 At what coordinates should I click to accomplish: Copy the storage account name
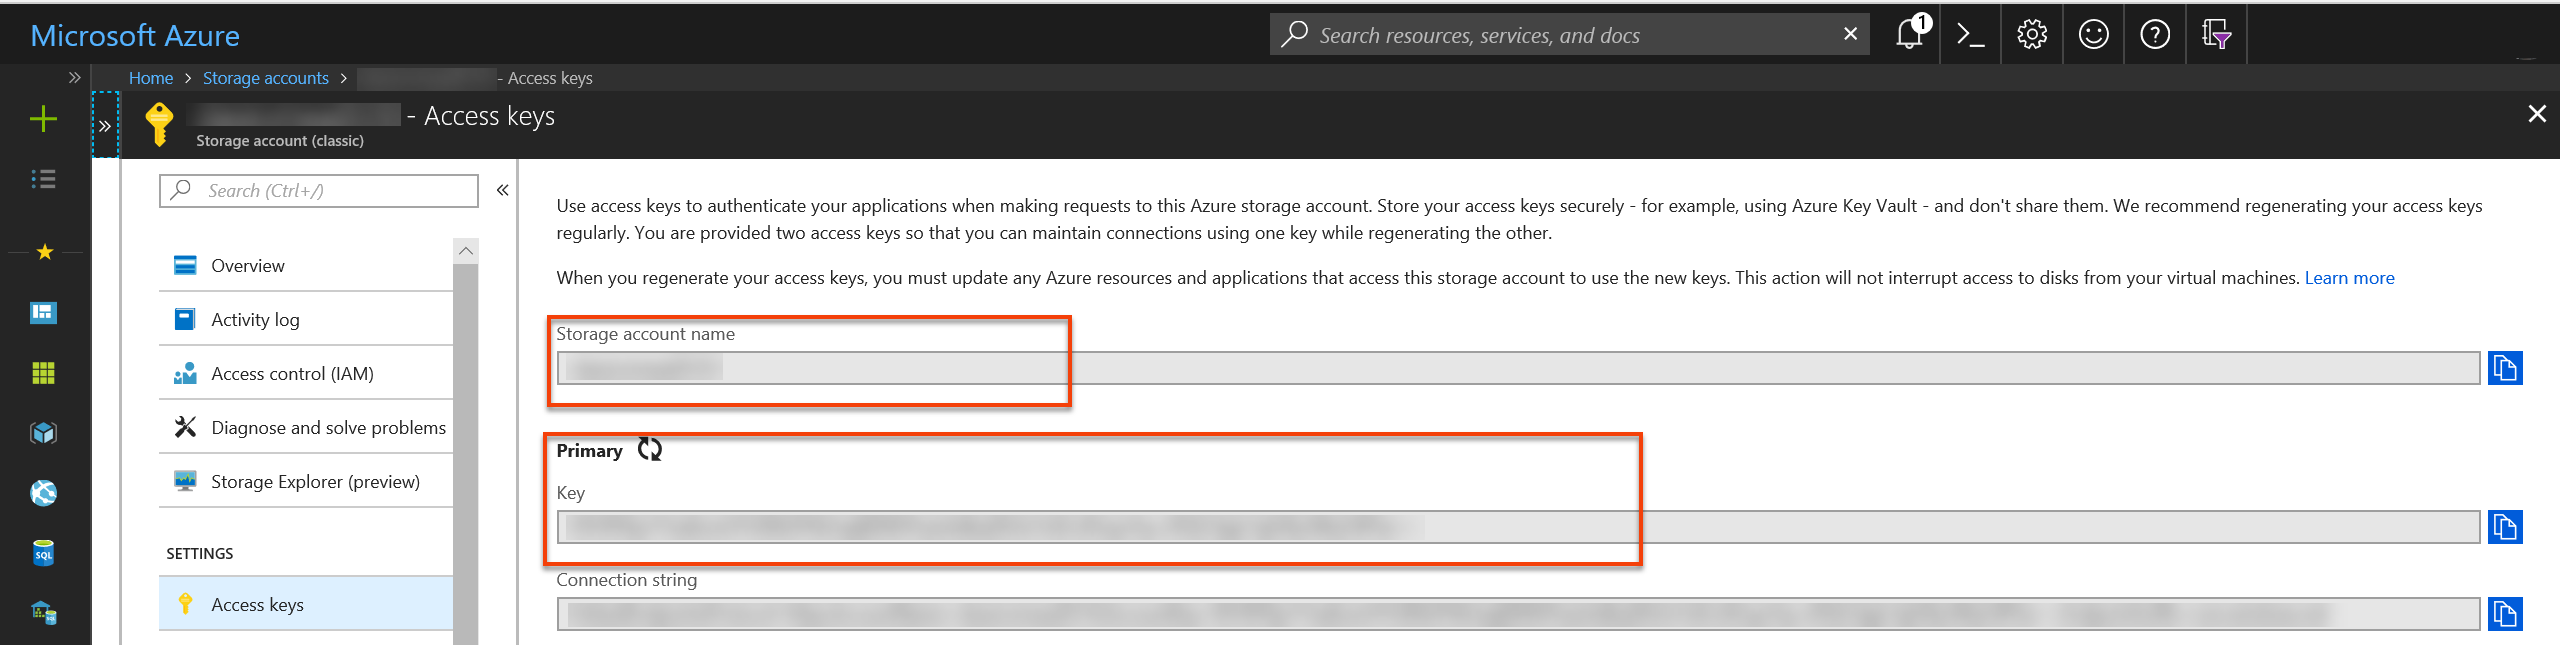point(2504,368)
